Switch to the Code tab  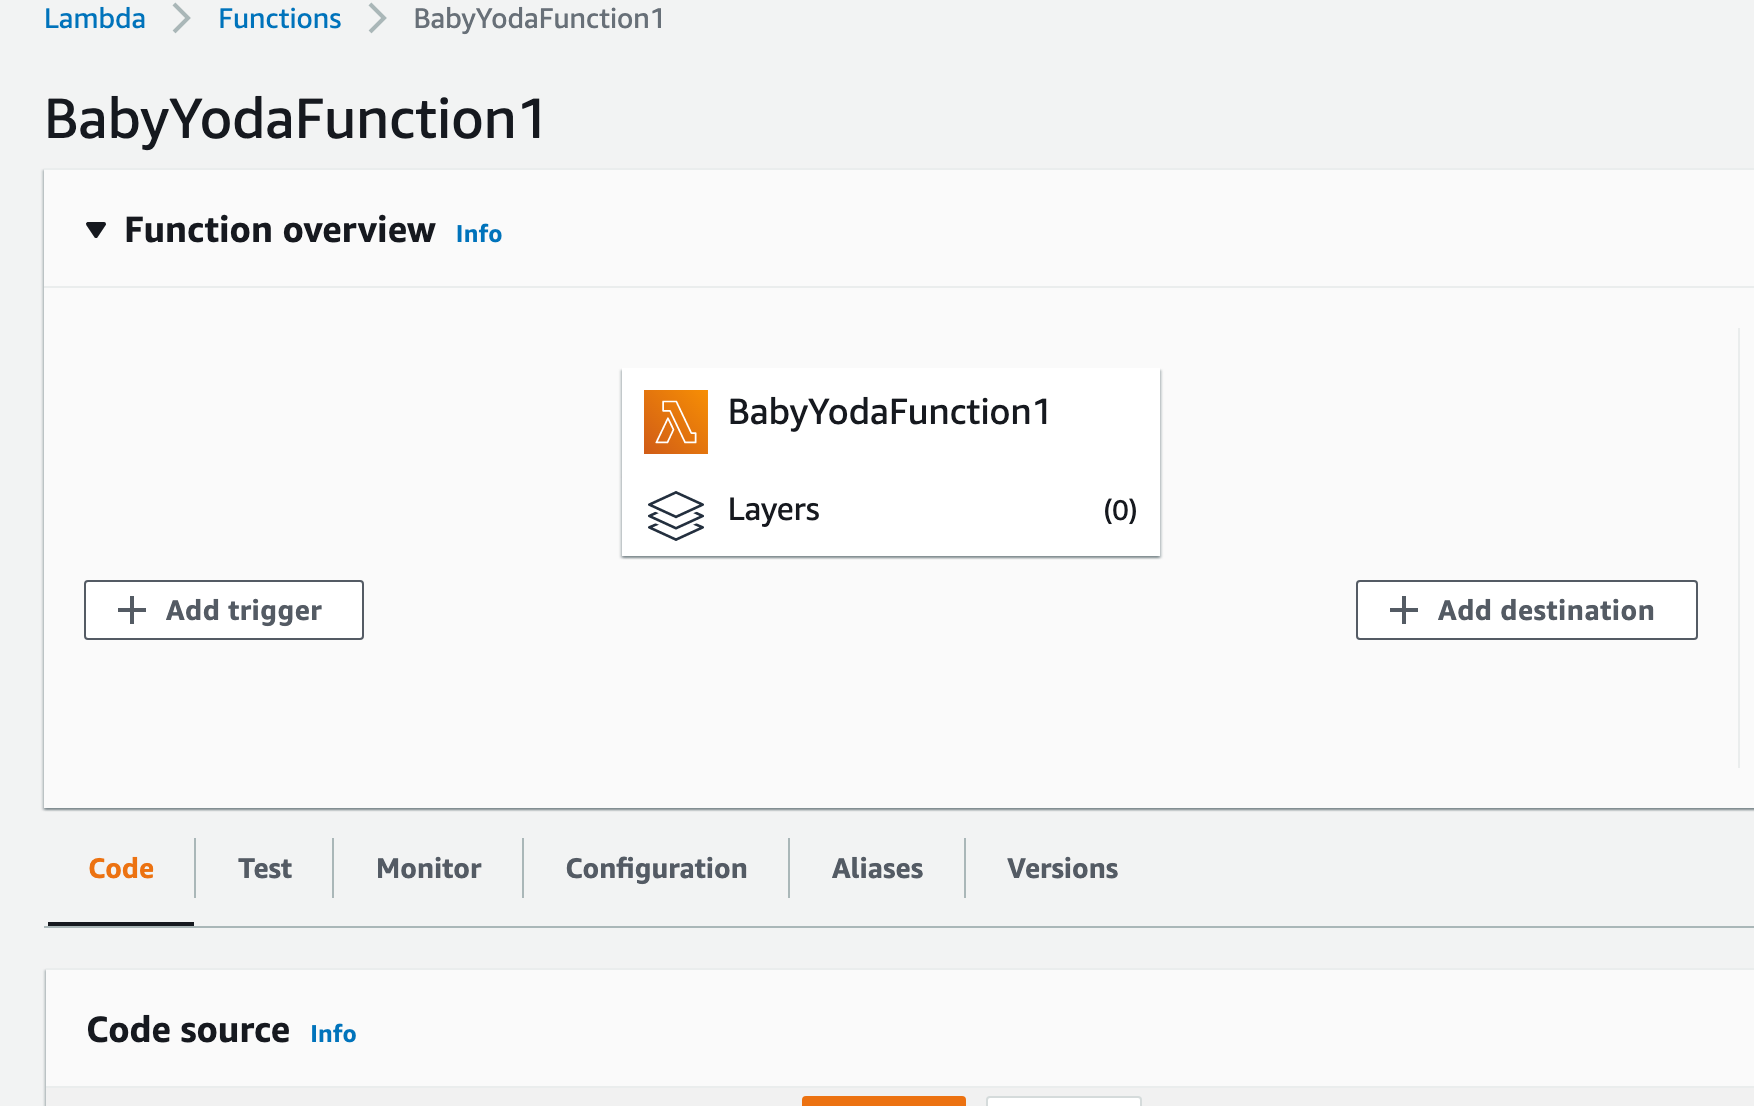121,868
